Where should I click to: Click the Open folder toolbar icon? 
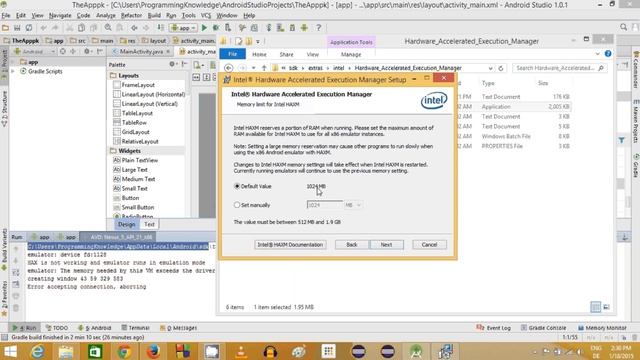(6, 28)
